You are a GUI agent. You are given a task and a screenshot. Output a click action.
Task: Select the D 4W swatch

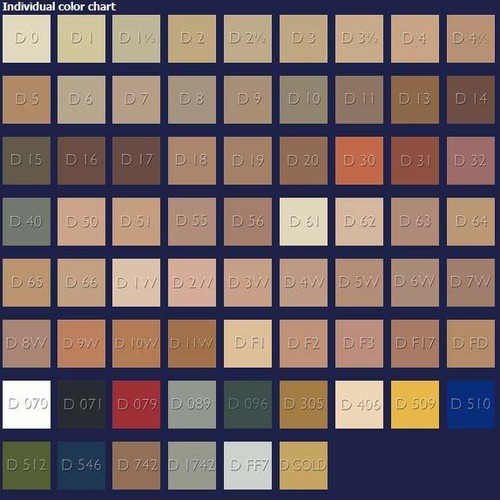(x=304, y=283)
